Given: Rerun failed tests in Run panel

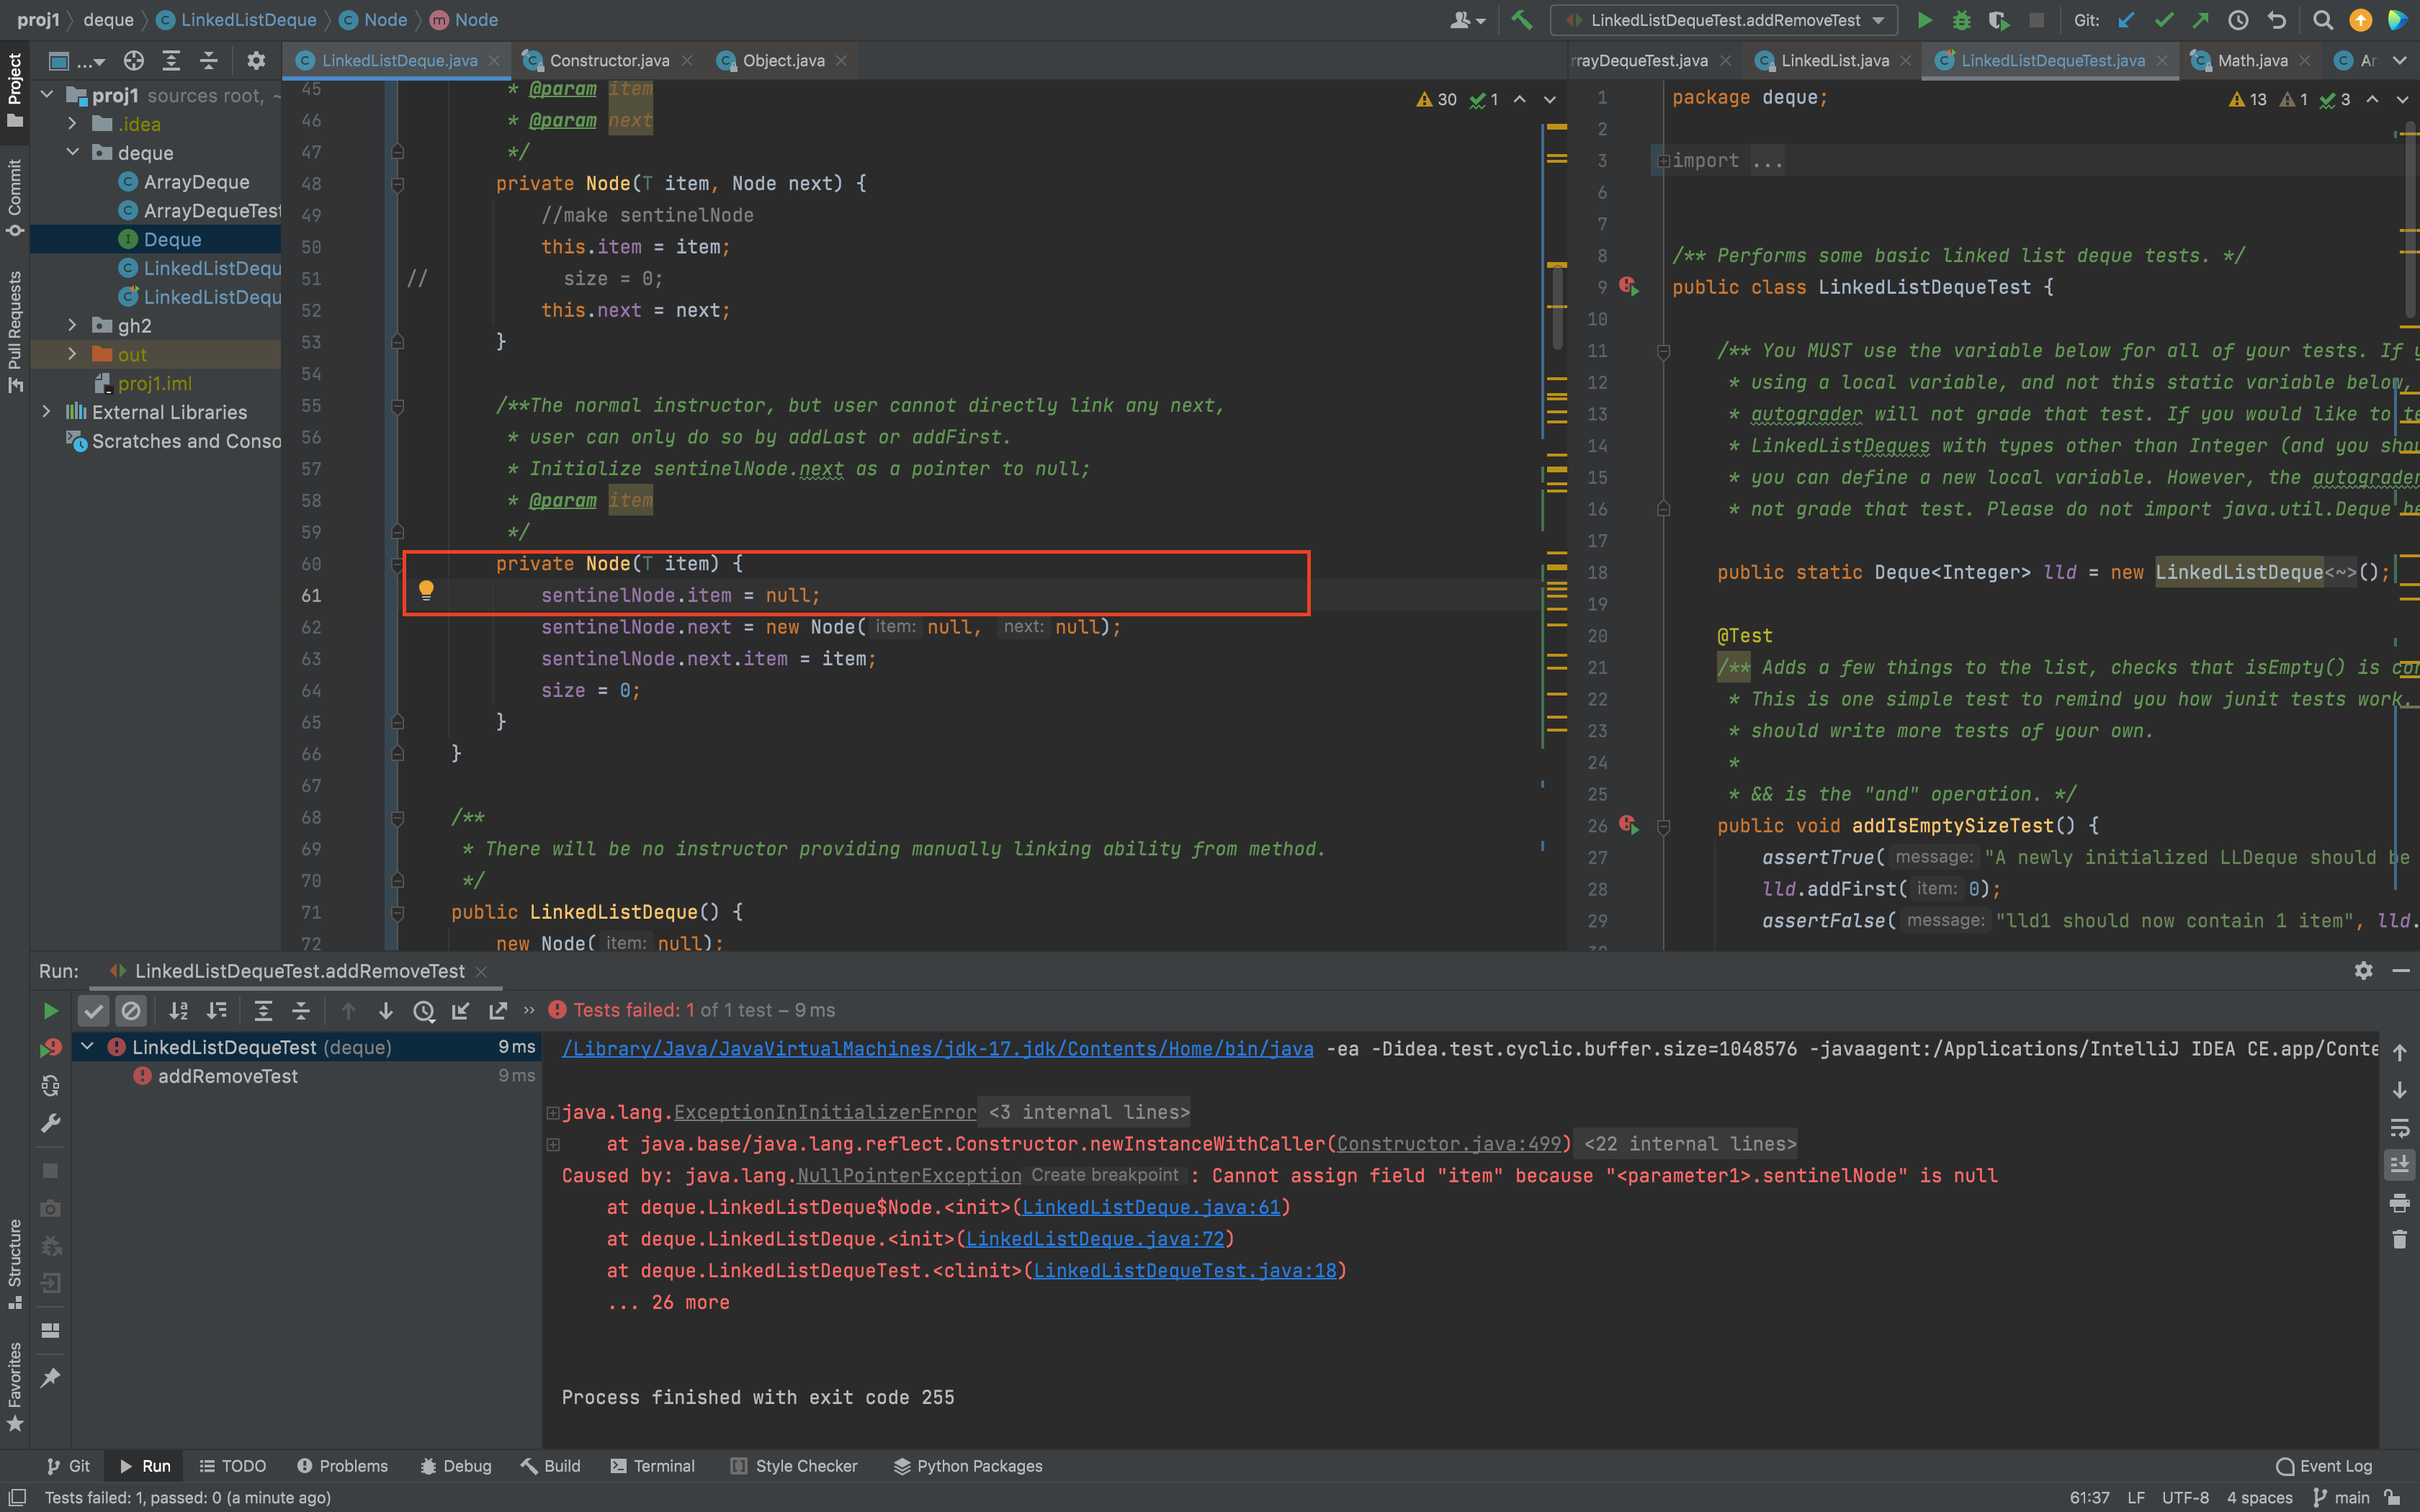Looking at the screenshot, I should (50, 1048).
